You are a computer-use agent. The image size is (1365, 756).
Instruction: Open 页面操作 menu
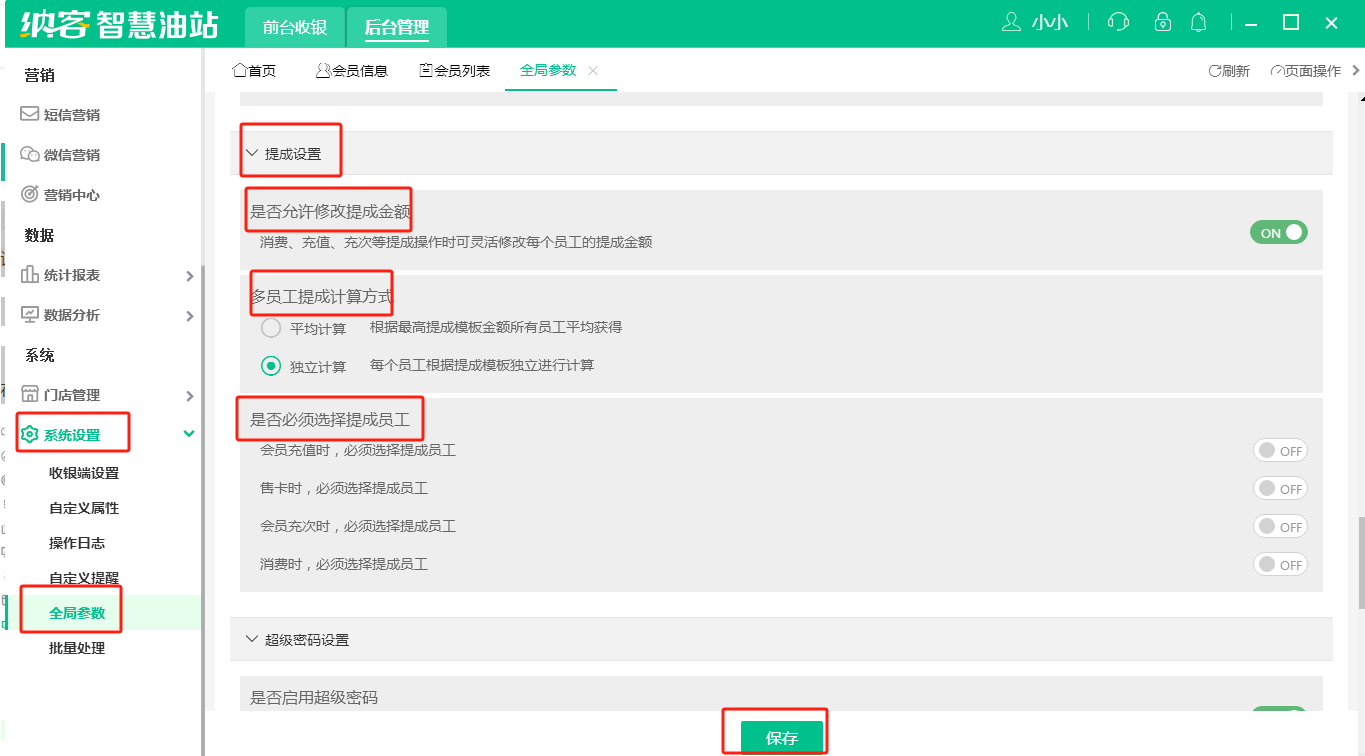[1306, 71]
